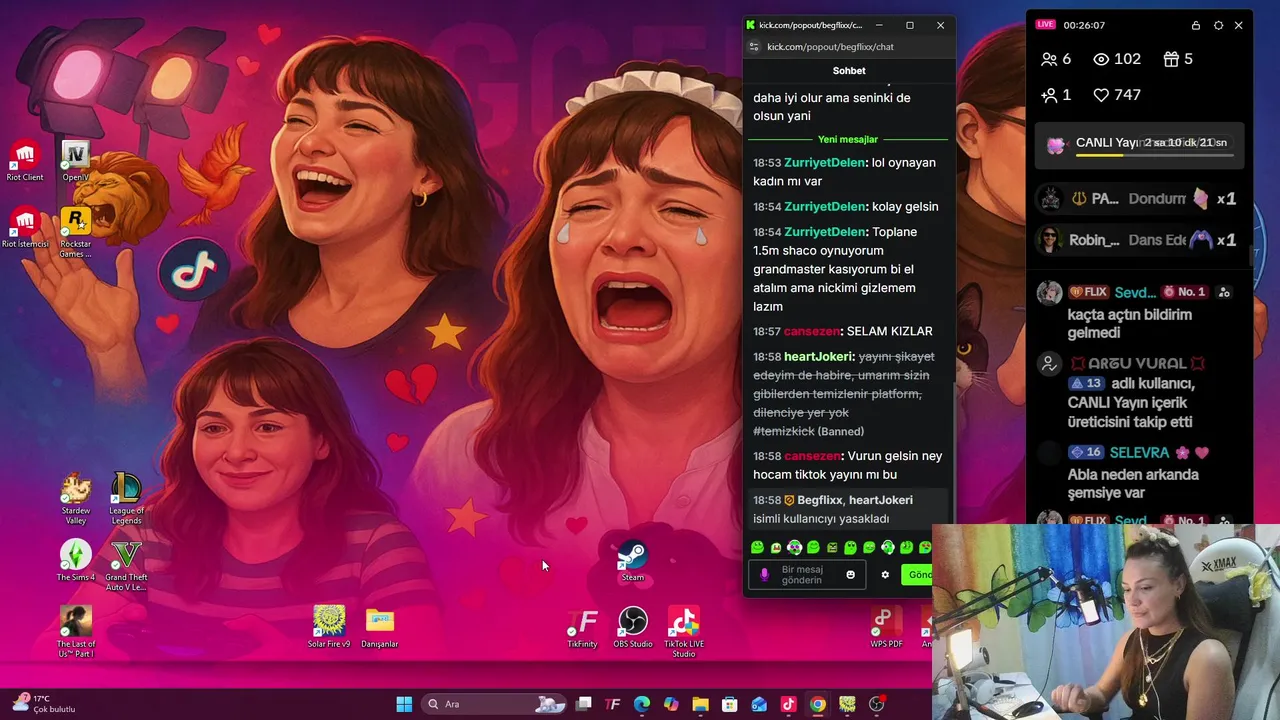Screen dimensions: 1280x720
Task: Open Microsoft Store from the taskbar
Action: 730,704
